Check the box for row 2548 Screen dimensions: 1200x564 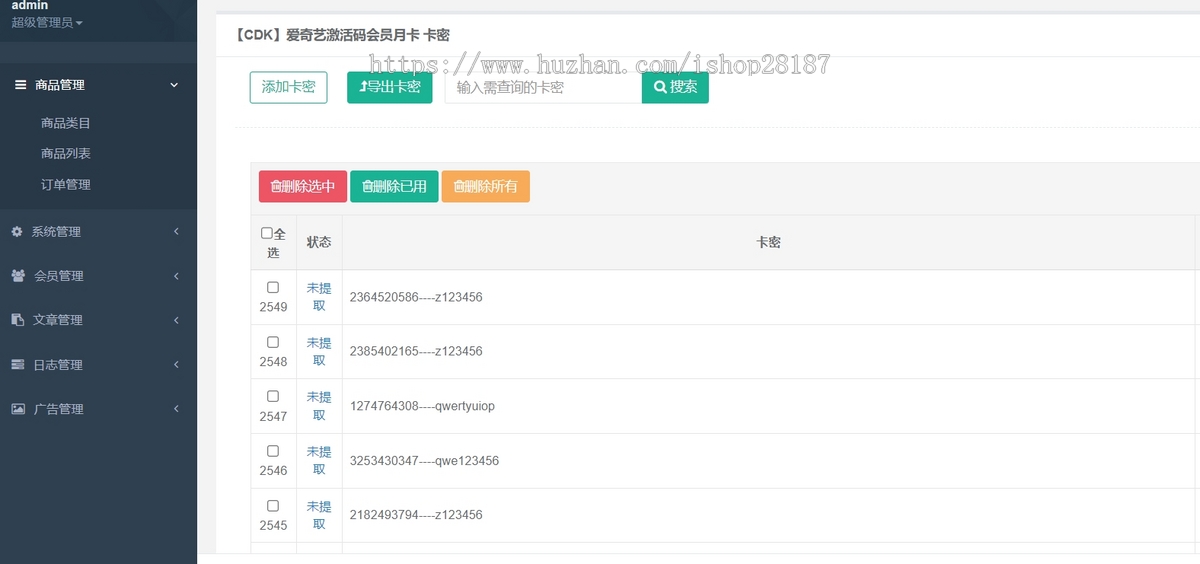click(x=273, y=342)
